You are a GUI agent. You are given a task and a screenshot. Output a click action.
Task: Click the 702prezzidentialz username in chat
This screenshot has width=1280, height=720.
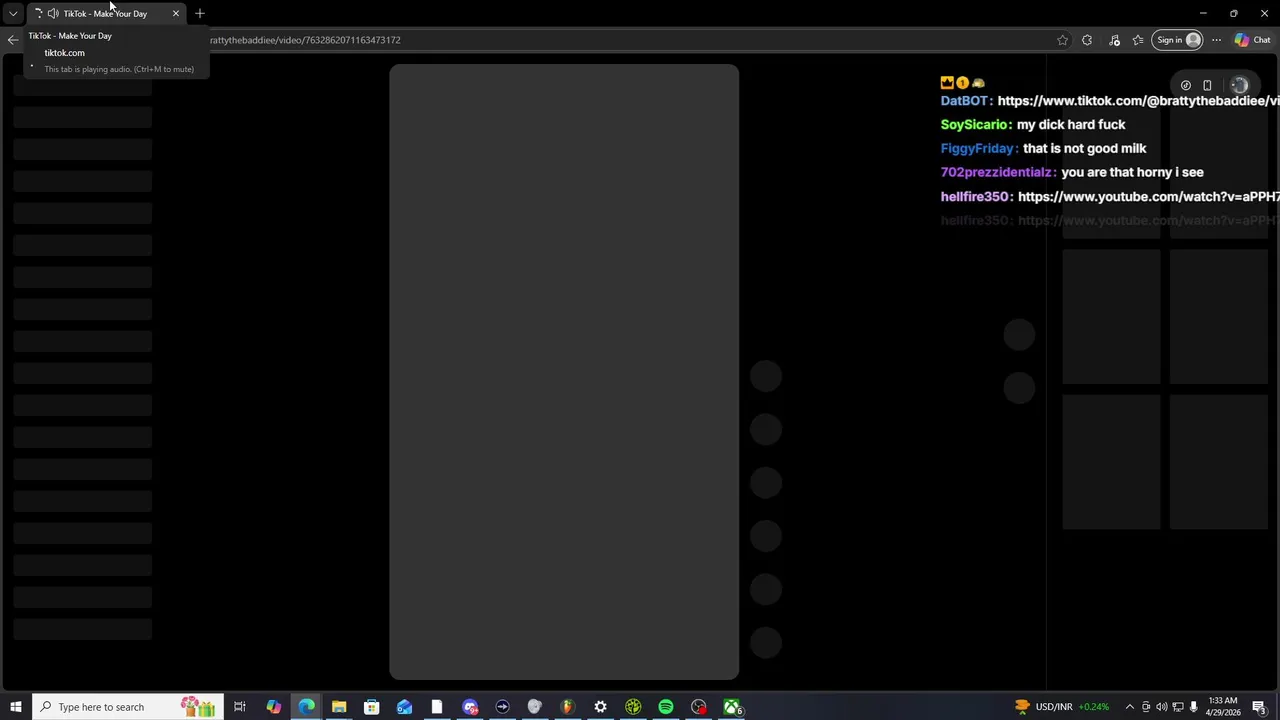[x=998, y=173]
